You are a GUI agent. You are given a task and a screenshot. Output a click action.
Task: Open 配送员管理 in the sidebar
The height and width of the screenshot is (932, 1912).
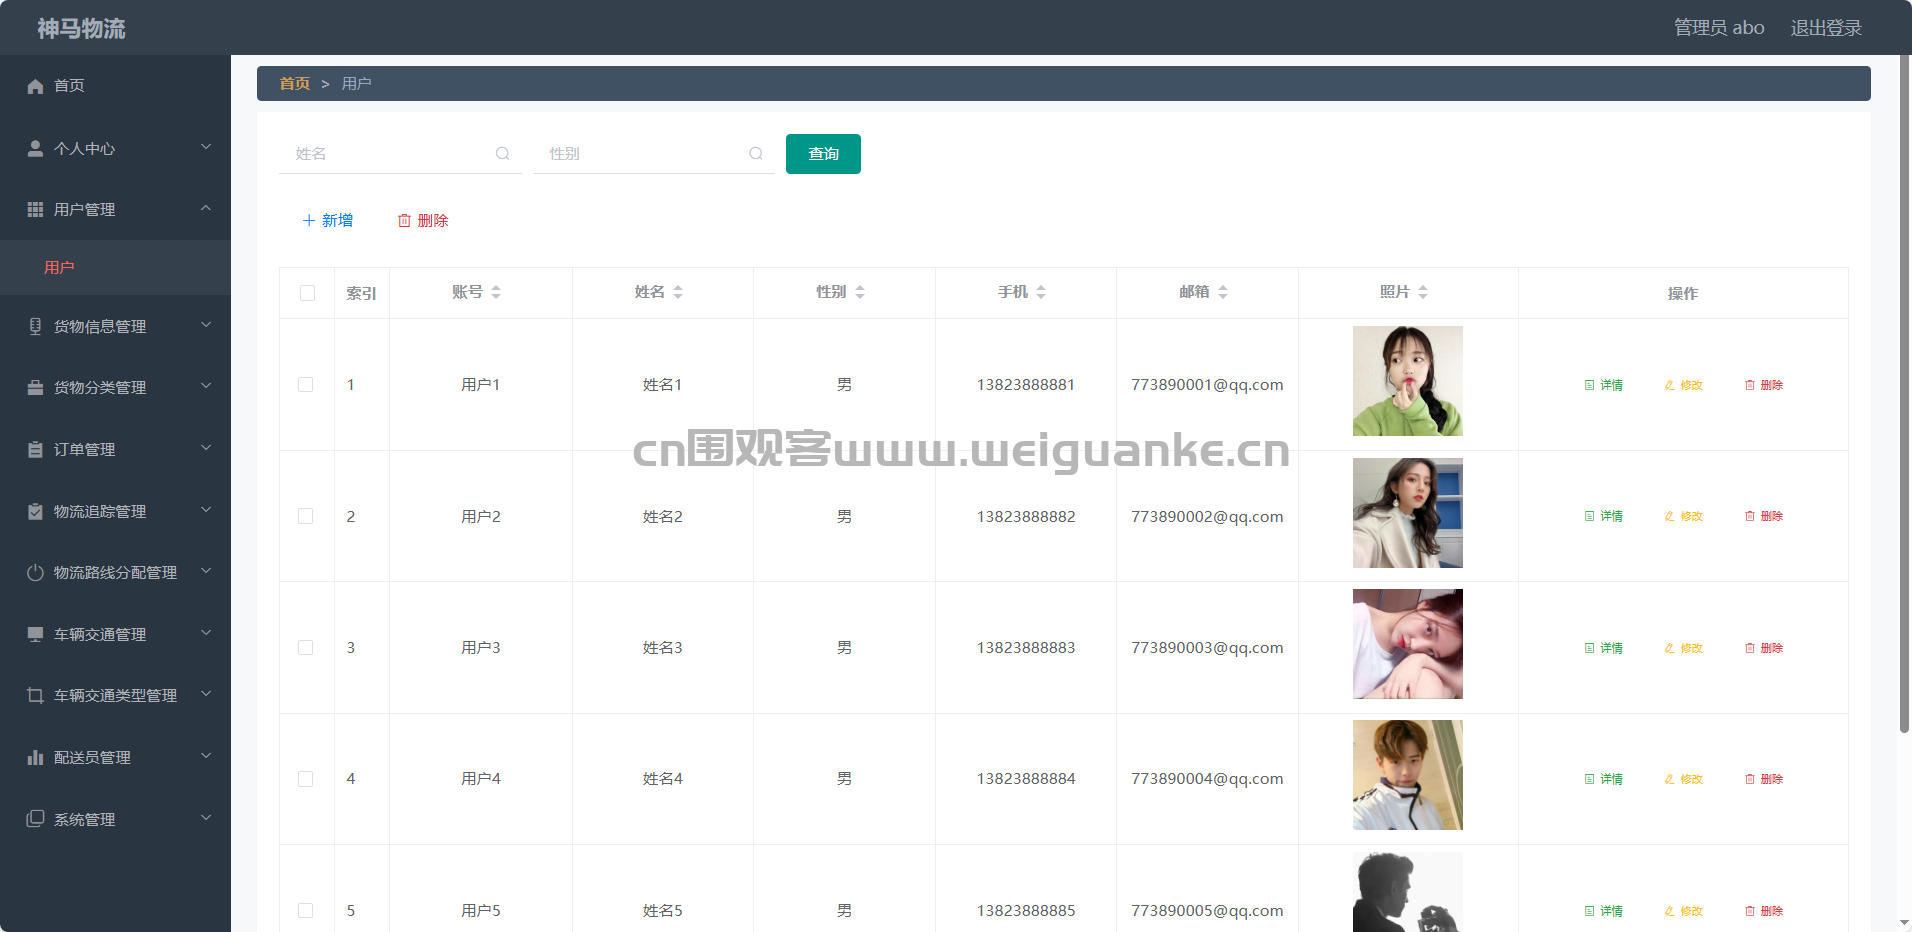pyautogui.click(x=92, y=758)
